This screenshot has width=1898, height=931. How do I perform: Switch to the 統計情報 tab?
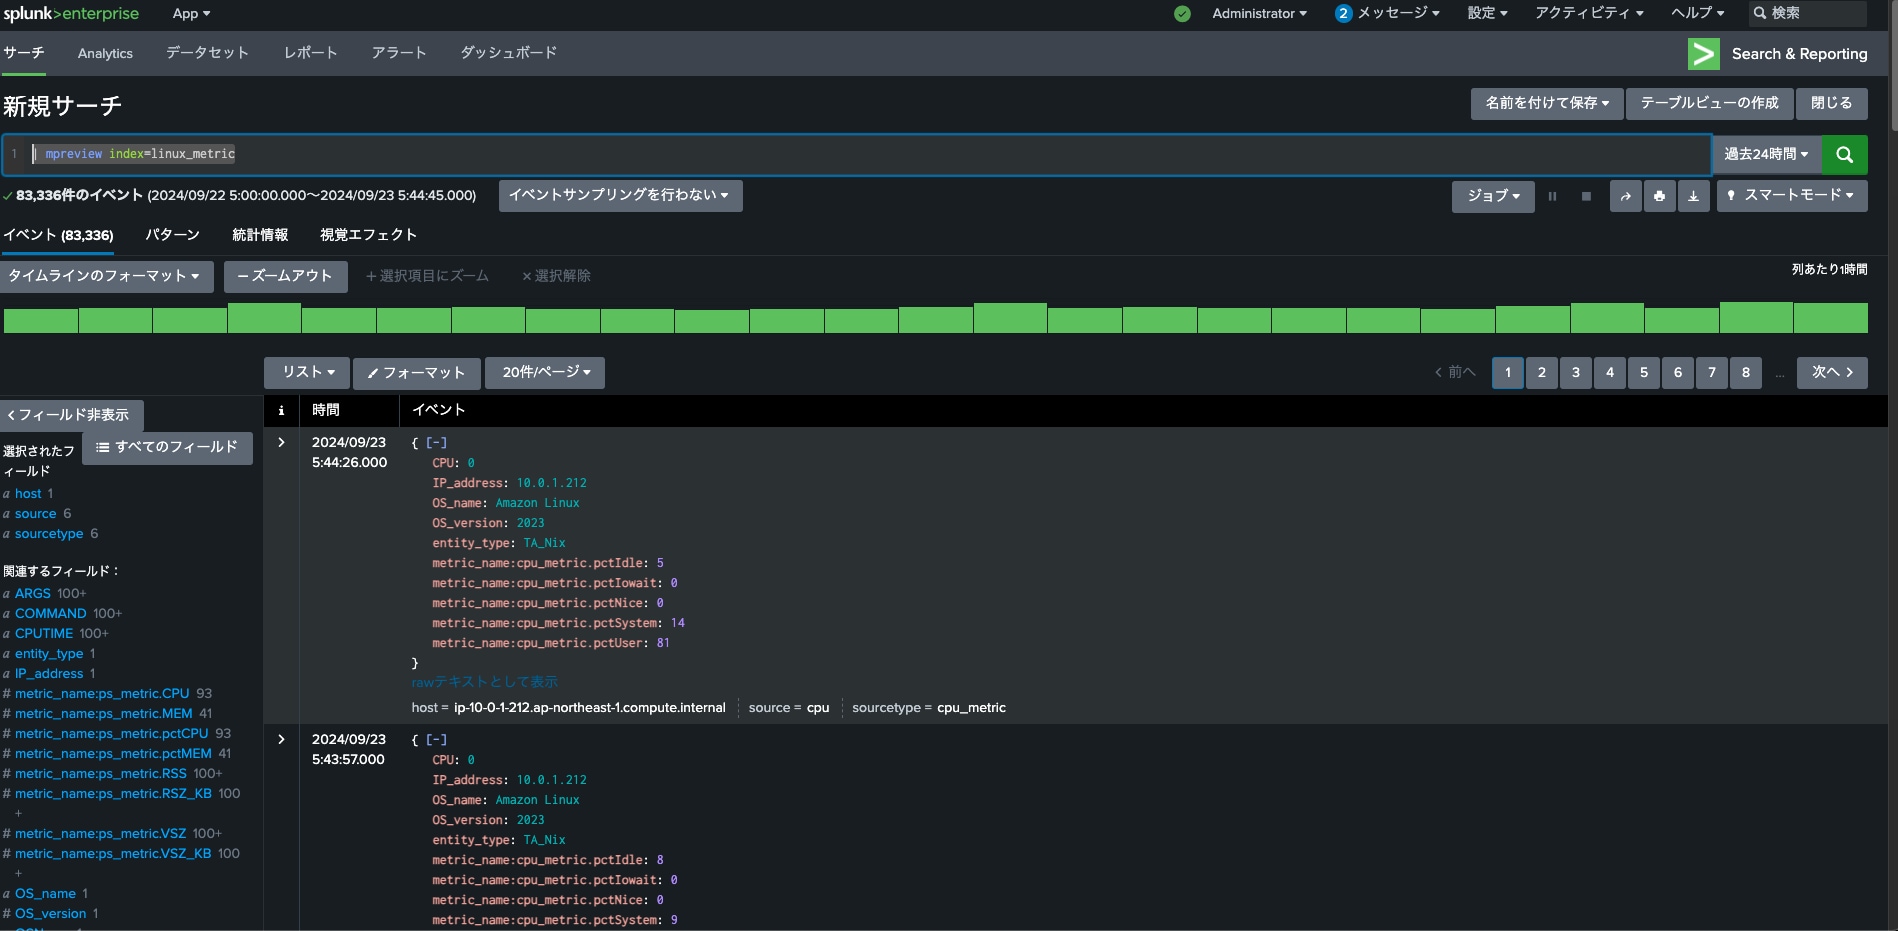[x=260, y=235]
